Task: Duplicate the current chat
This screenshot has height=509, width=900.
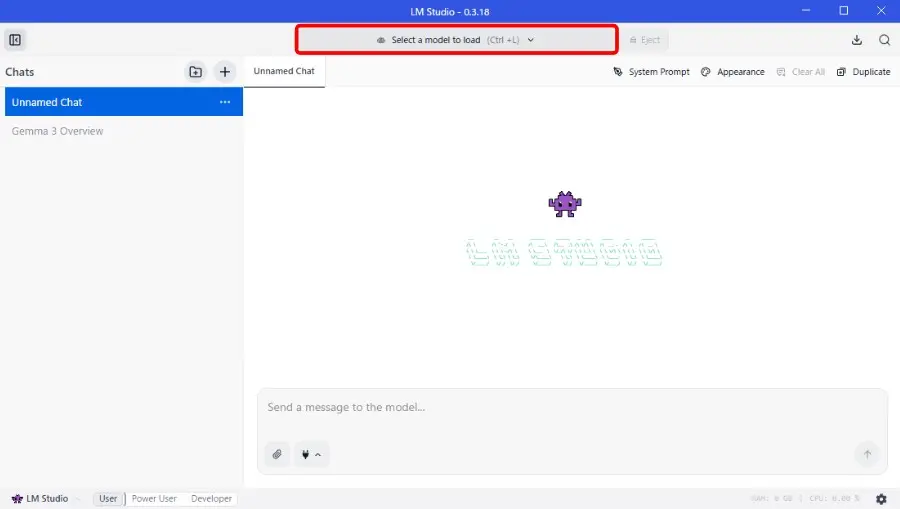Action: tap(863, 72)
